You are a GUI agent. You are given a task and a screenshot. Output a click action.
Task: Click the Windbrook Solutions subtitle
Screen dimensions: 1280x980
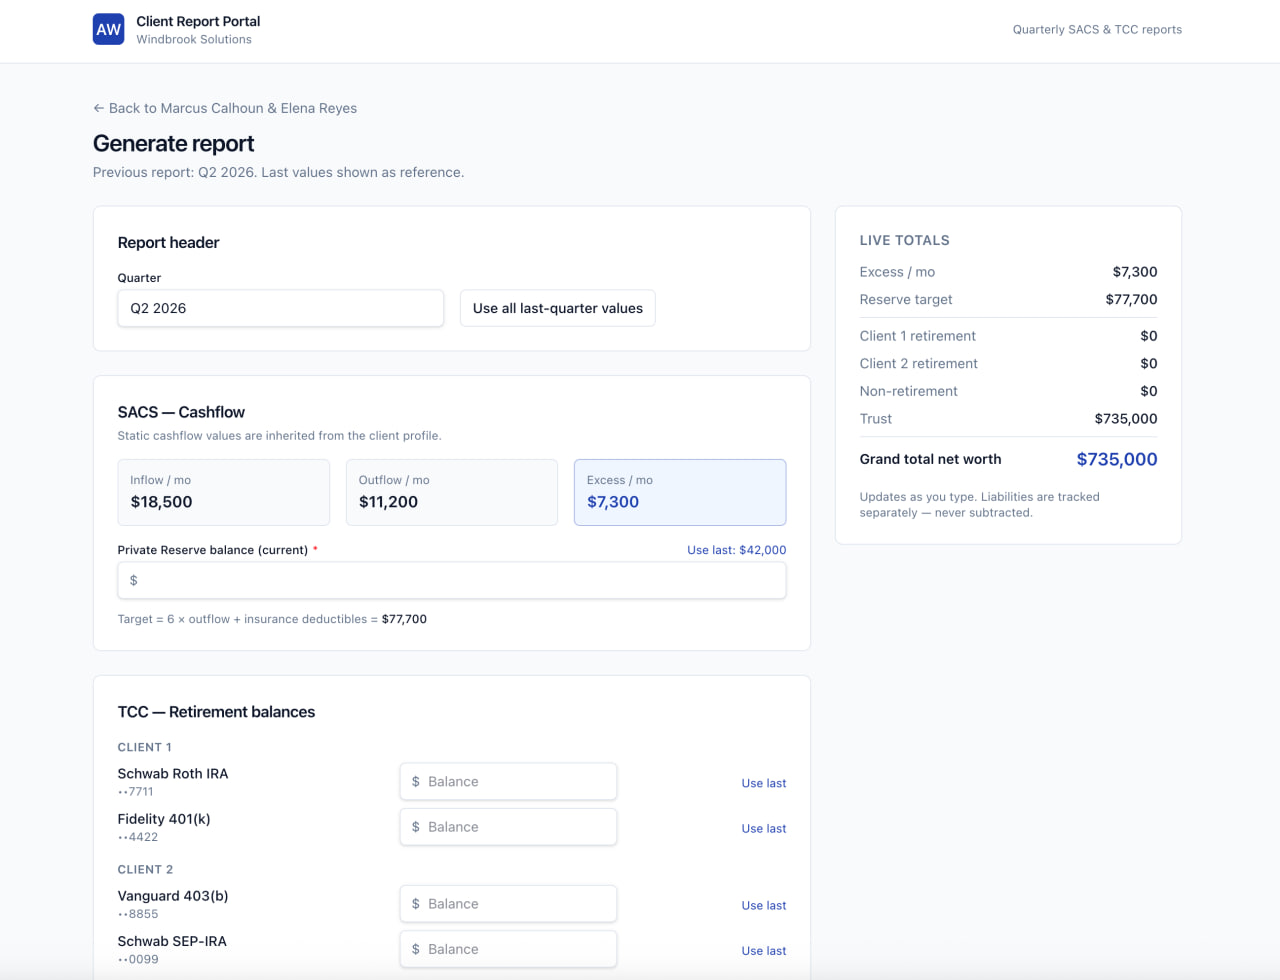pos(194,40)
